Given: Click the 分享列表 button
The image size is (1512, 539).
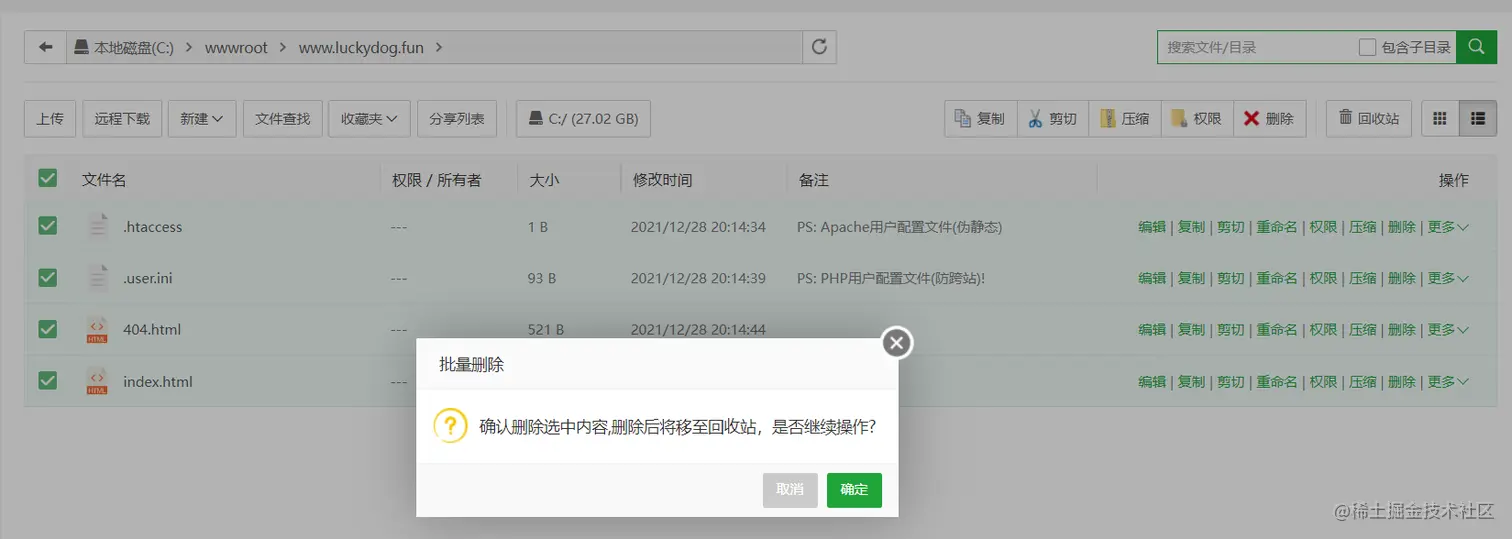Looking at the screenshot, I should point(457,119).
